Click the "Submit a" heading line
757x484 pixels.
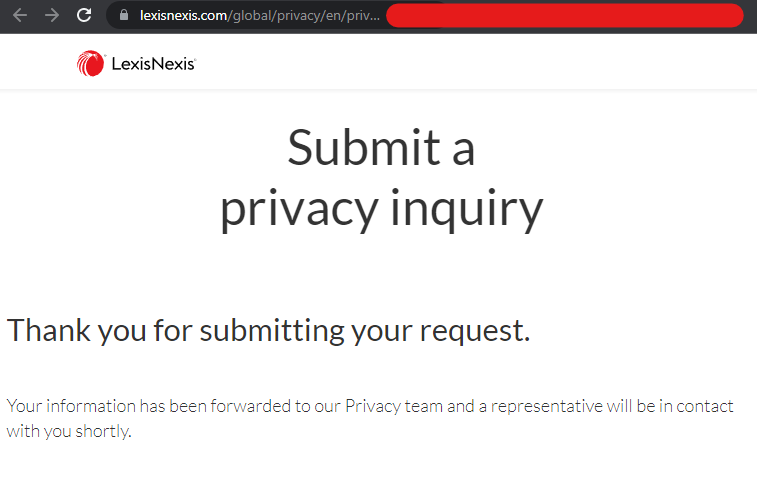(381, 148)
